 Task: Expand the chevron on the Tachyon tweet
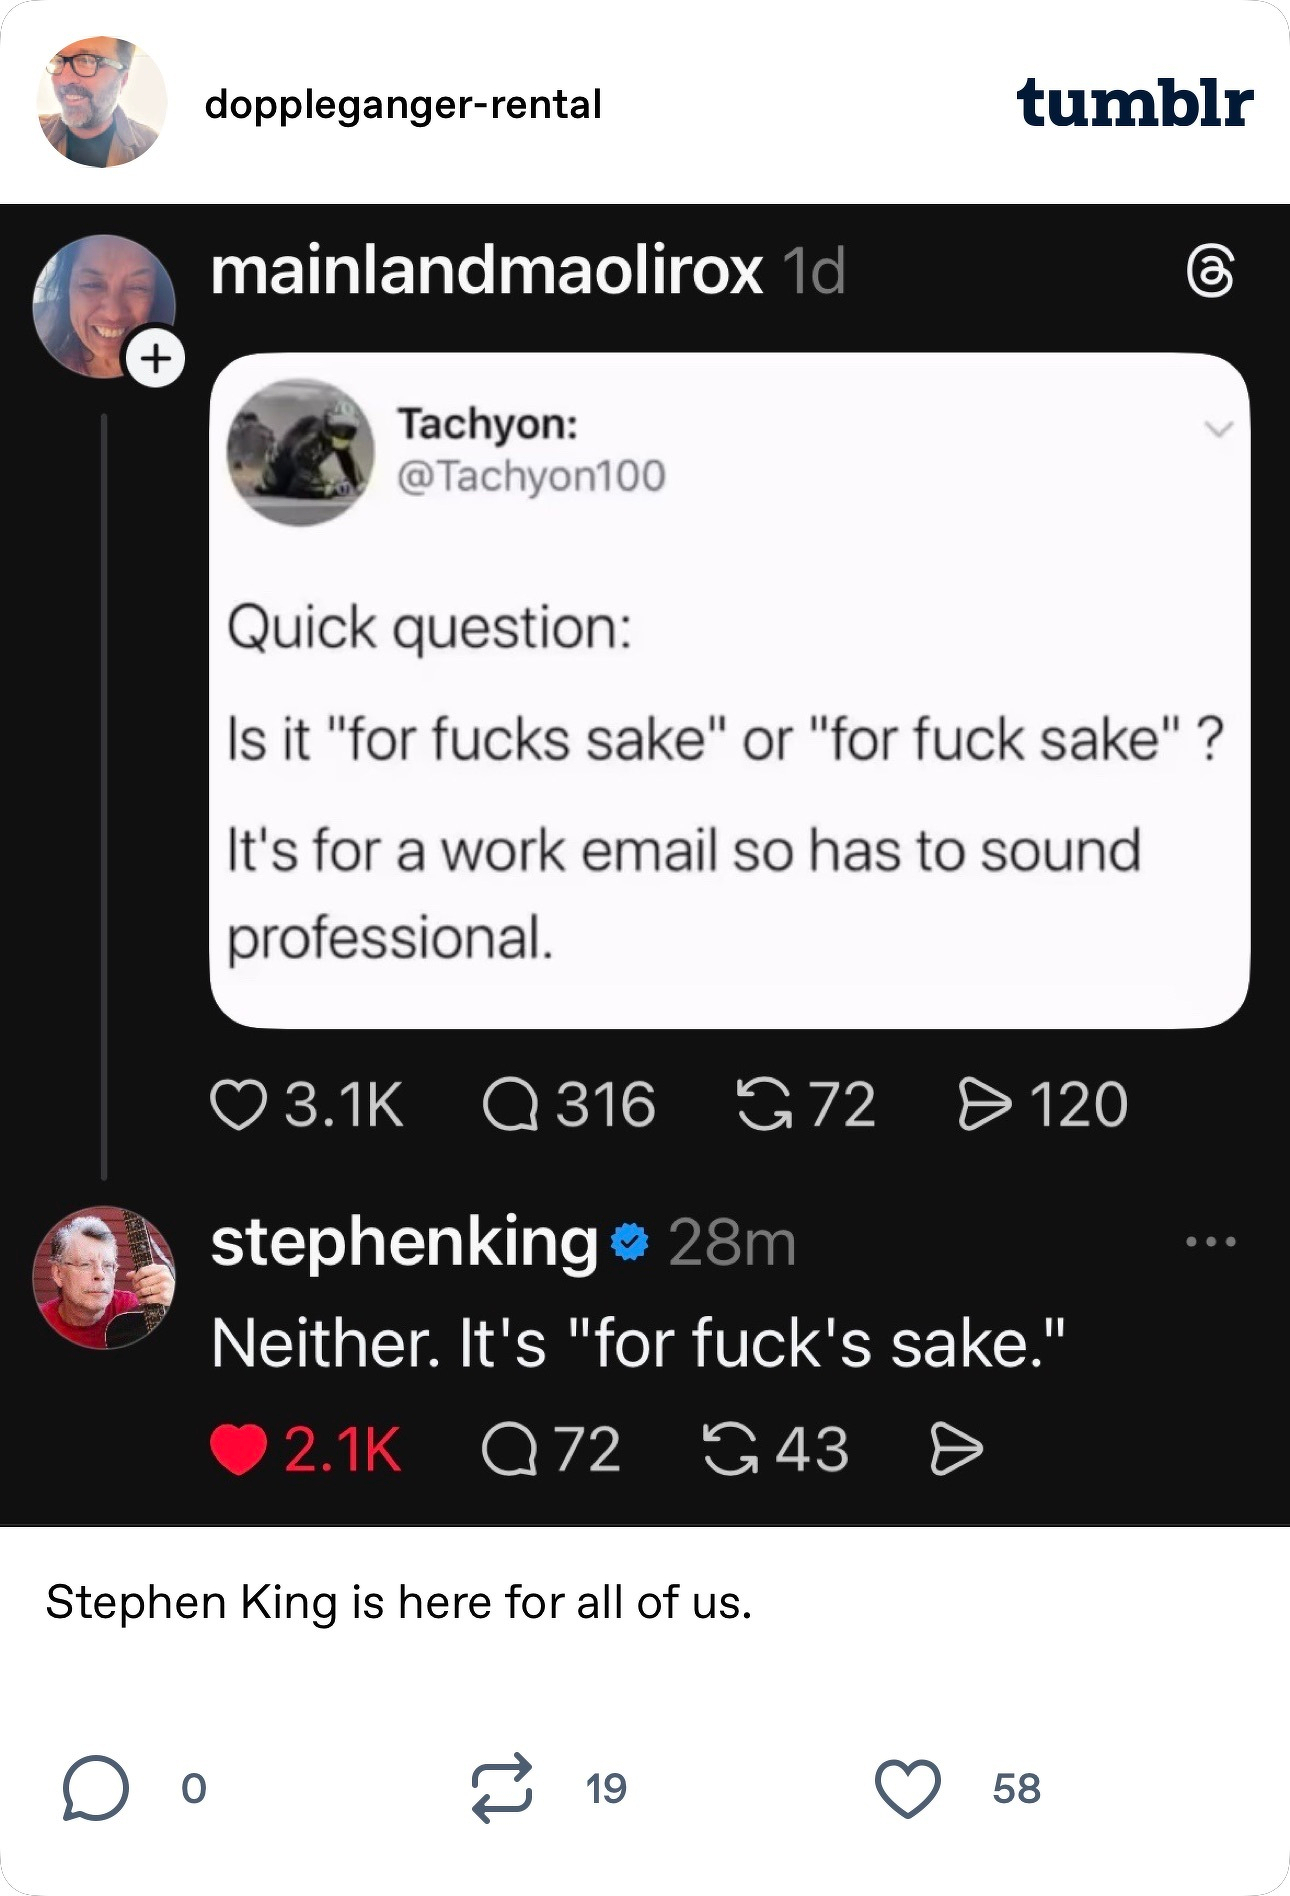tap(1218, 429)
